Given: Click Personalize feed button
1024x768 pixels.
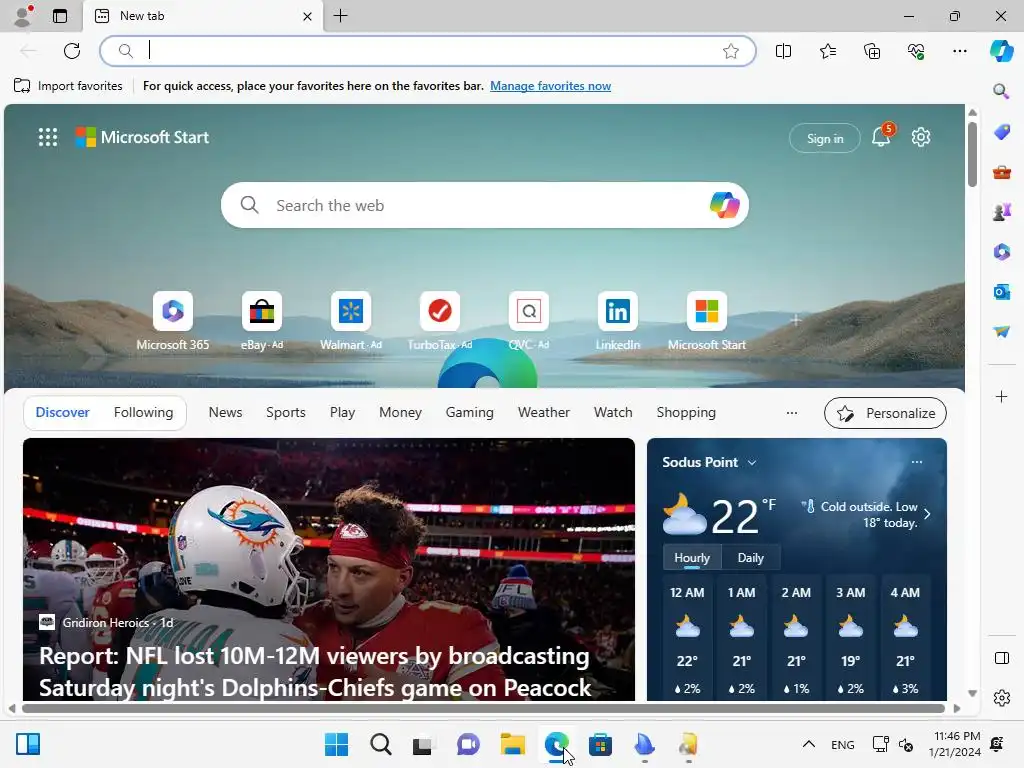Looking at the screenshot, I should click(x=885, y=413).
